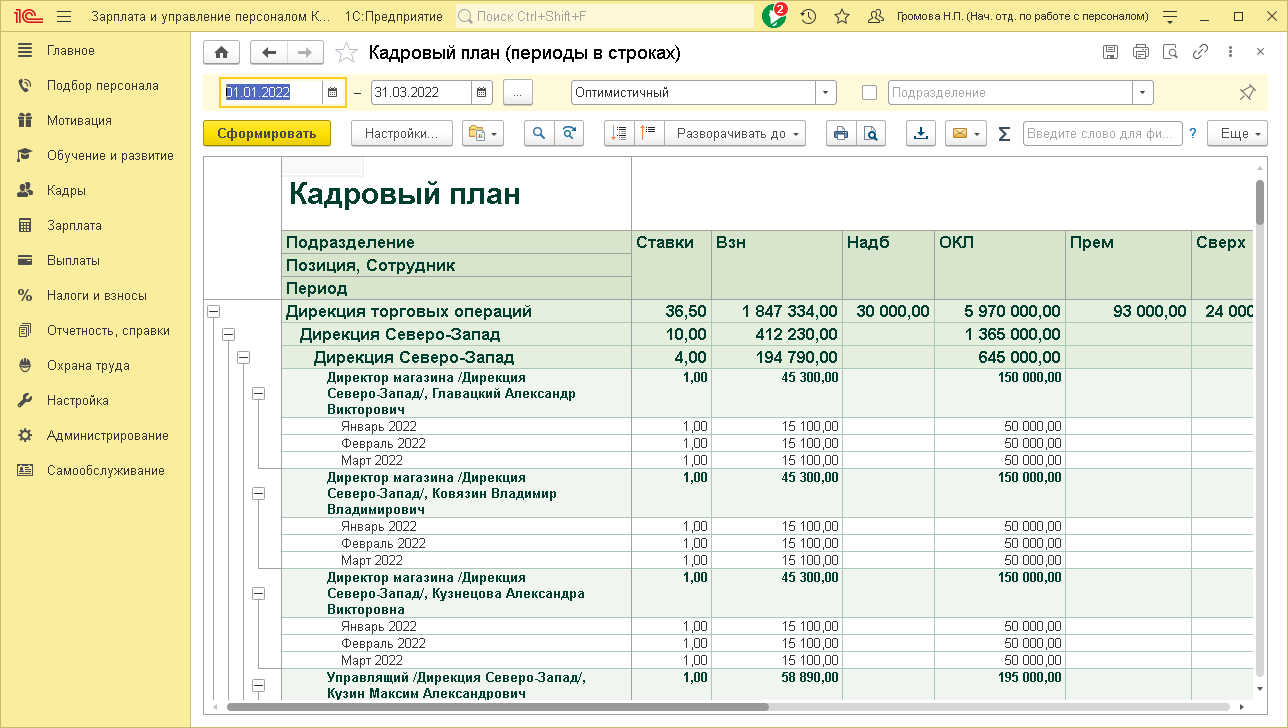1288x728 pixels.
Task: Collapse the Главацкий Александр Викторович row group
Action: point(258,394)
